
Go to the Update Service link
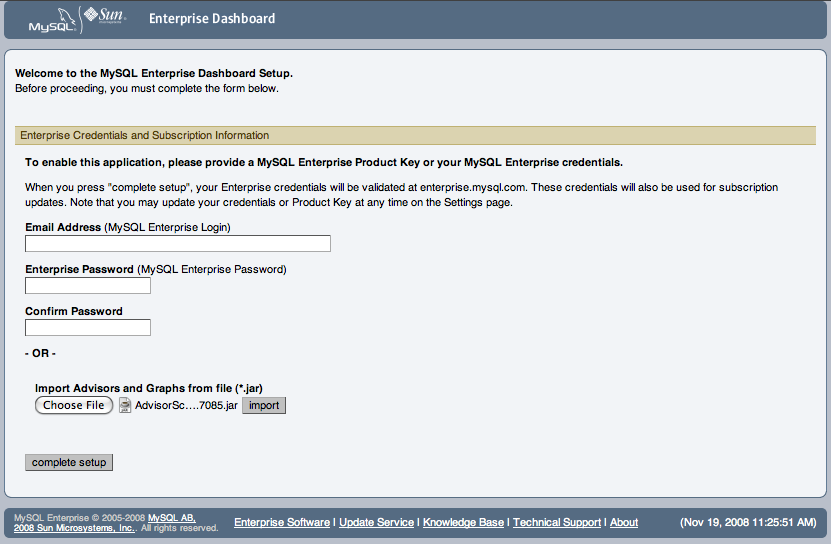pyautogui.click(x=376, y=523)
